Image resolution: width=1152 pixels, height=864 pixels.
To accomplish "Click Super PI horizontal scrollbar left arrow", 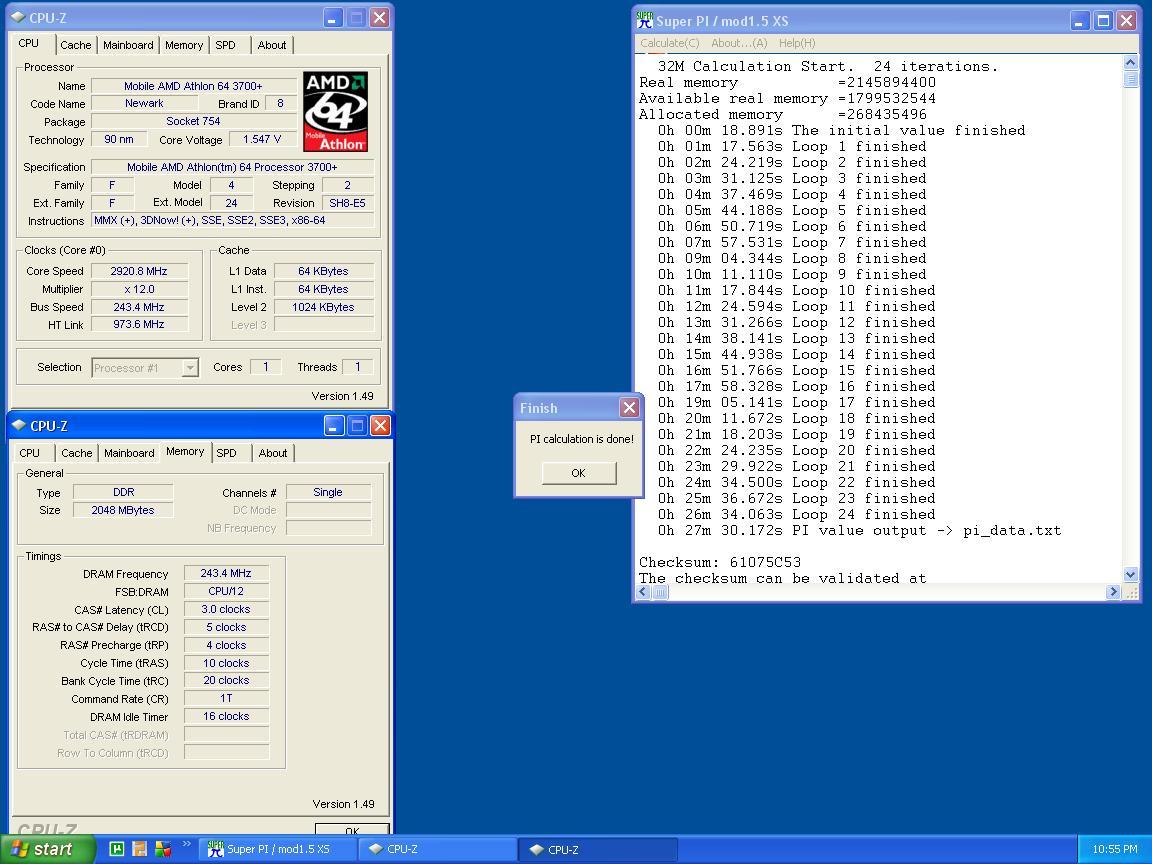I will coord(644,591).
